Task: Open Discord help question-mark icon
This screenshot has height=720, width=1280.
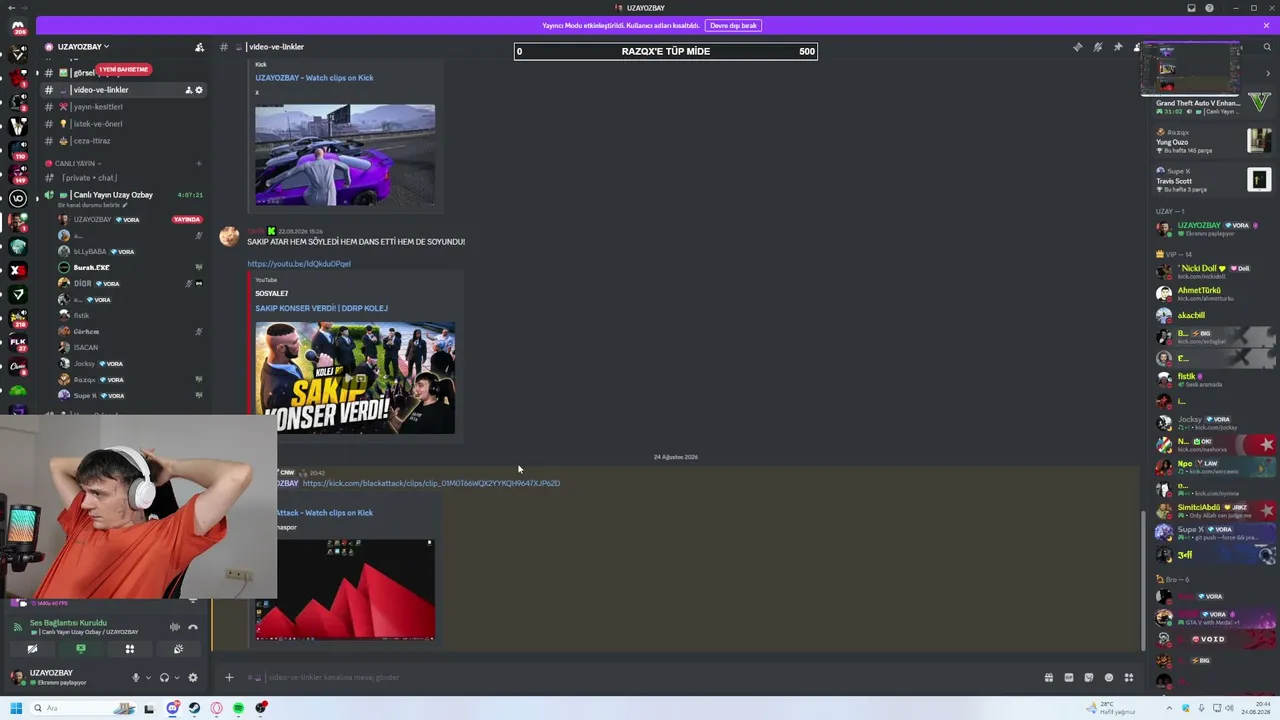Action: tap(1209, 8)
